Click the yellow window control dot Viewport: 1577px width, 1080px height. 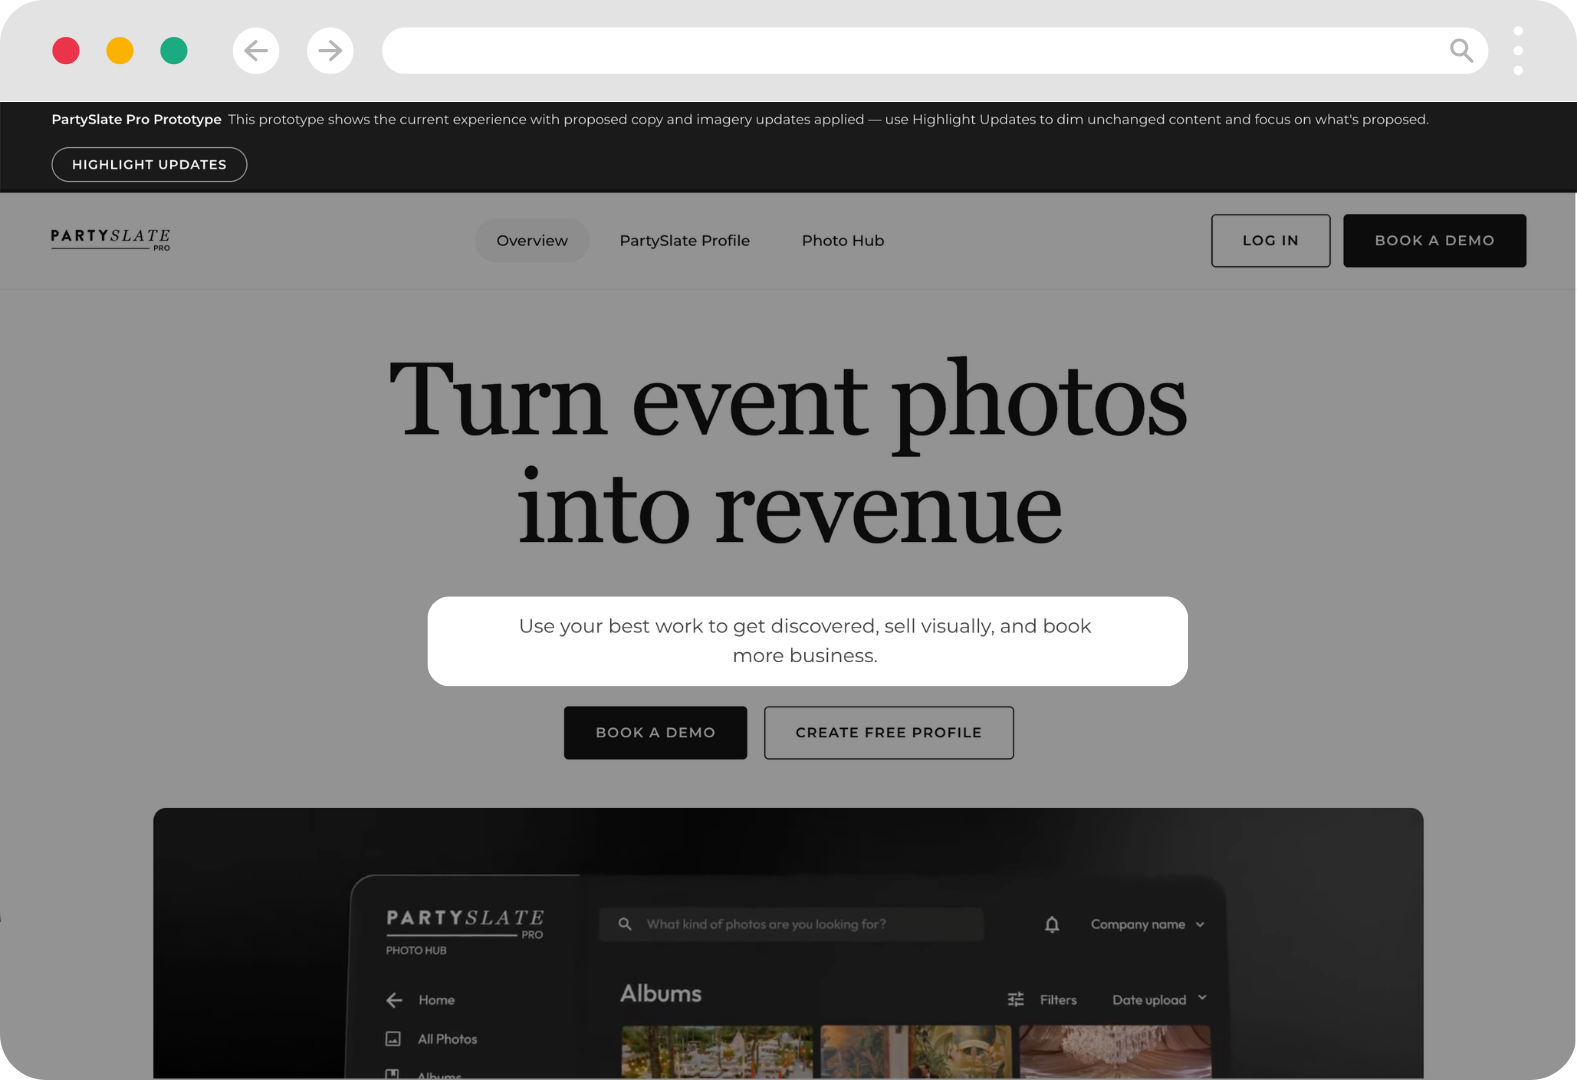[120, 50]
